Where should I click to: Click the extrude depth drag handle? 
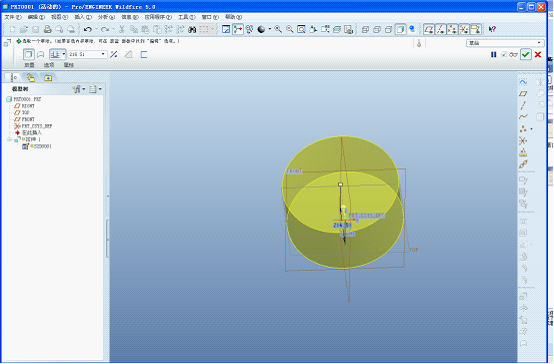pyautogui.click(x=341, y=184)
